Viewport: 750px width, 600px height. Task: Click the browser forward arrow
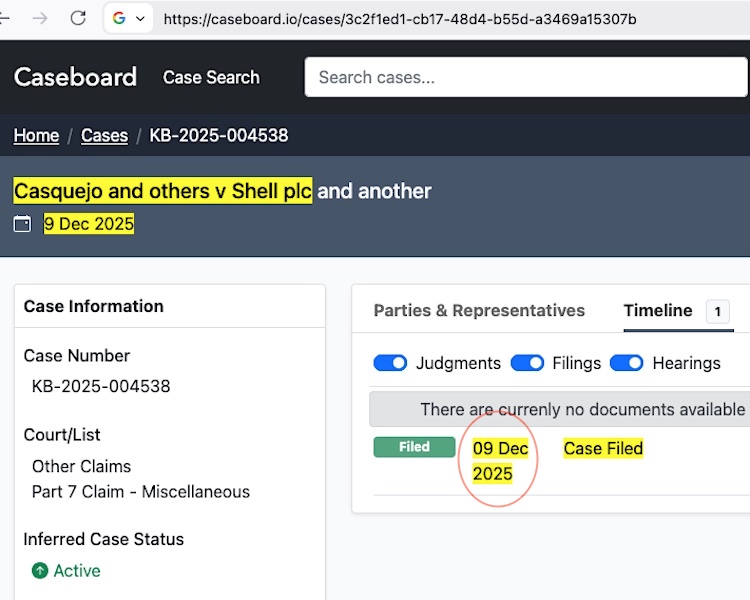tap(40, 18)
